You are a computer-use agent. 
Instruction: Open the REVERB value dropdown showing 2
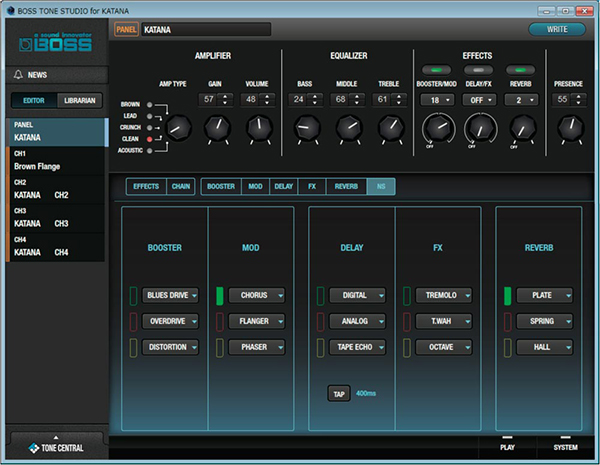point(521,100)
